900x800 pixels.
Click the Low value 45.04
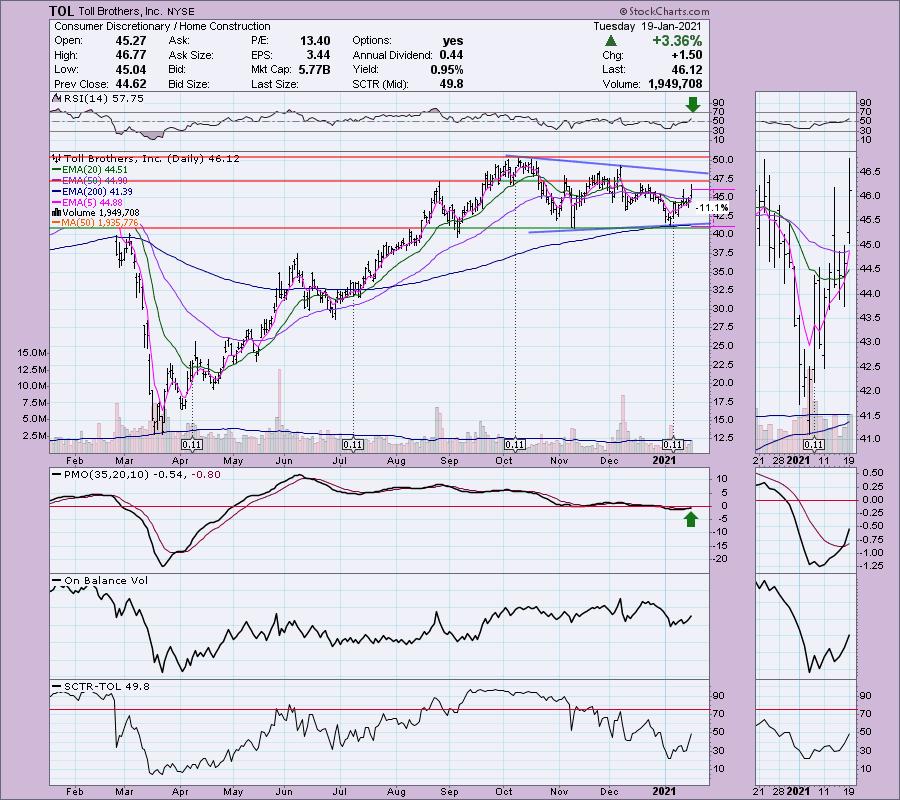tap(131, 69)
